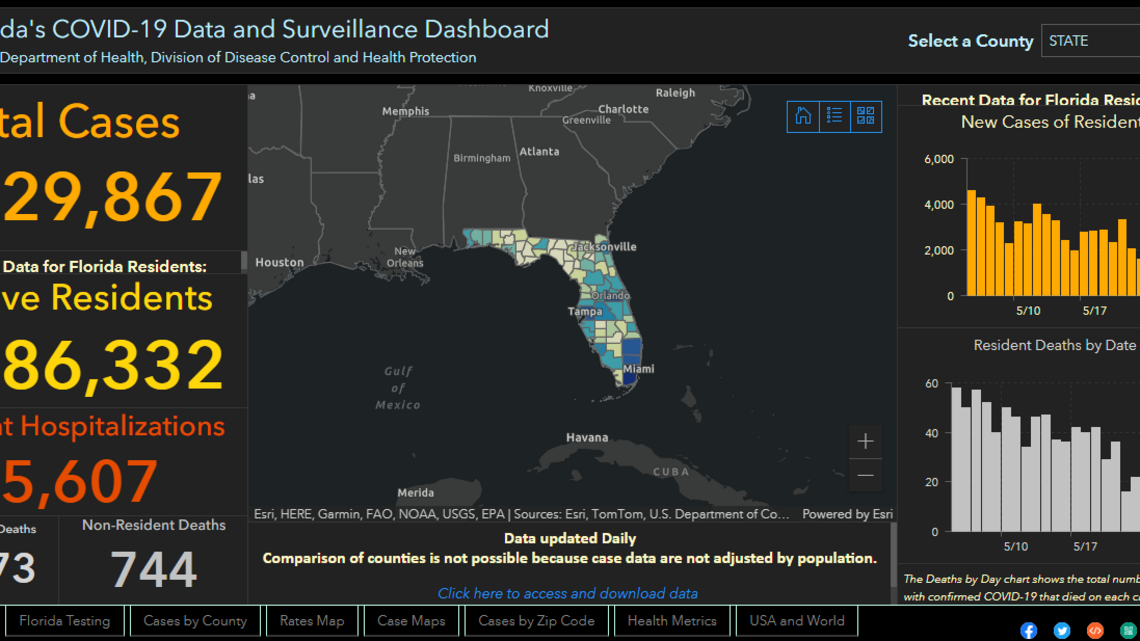Click the Powered by Esri link
Image resolution: width=1140 pixels, height=641 pixels.
pos(848,514)
